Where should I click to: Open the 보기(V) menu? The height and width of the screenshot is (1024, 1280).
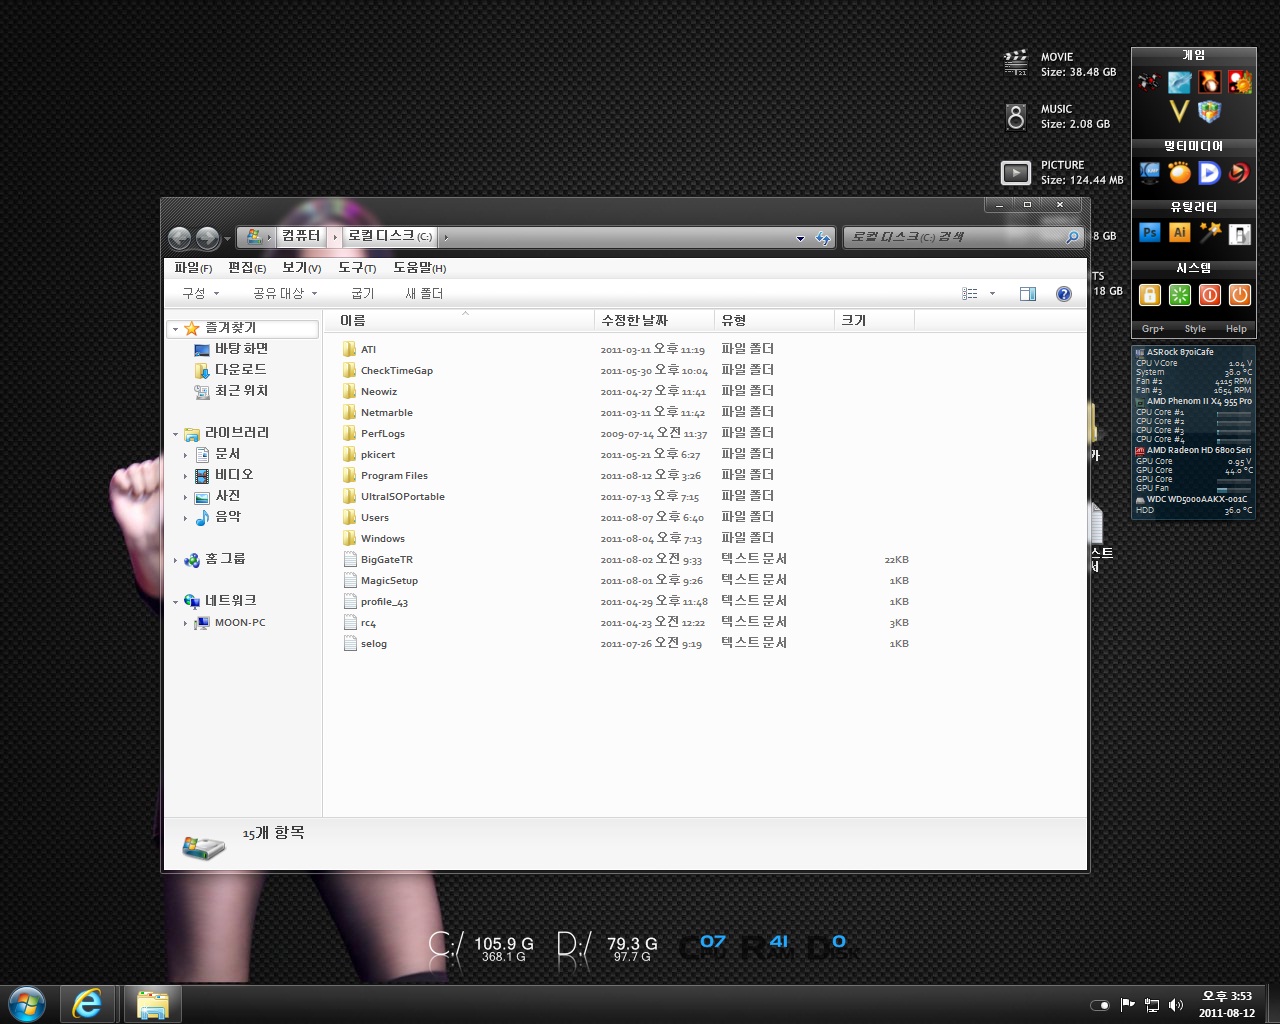pyautogui.click(x=301, y=268)
